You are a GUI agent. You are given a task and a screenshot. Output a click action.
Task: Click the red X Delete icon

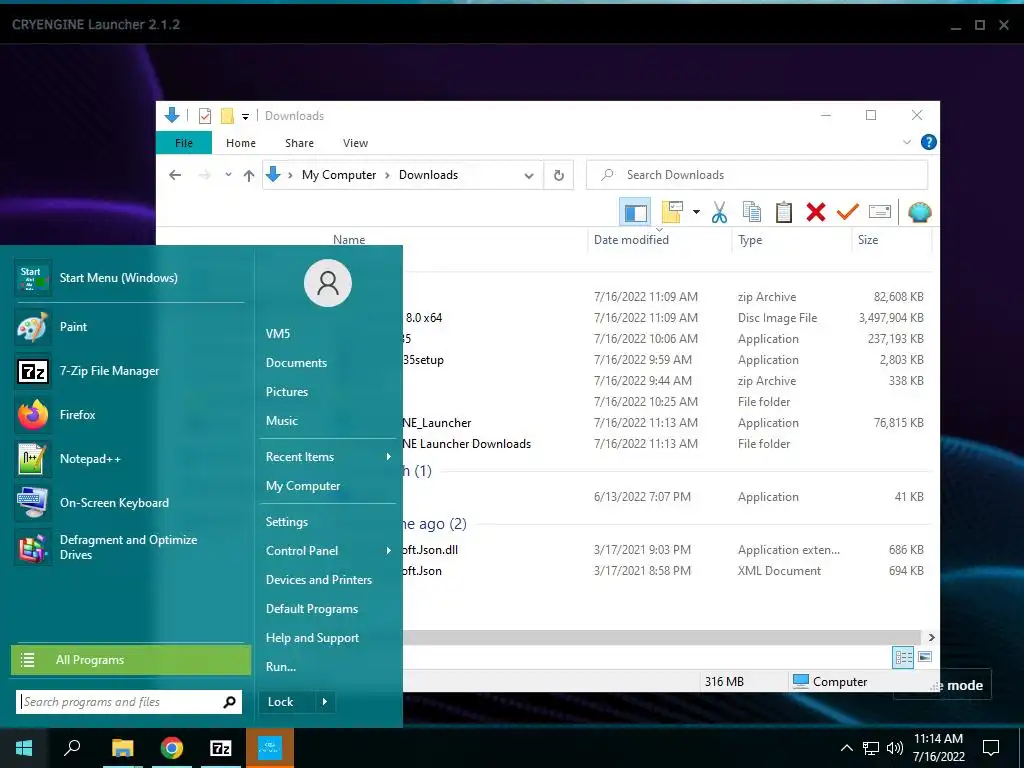816,212
